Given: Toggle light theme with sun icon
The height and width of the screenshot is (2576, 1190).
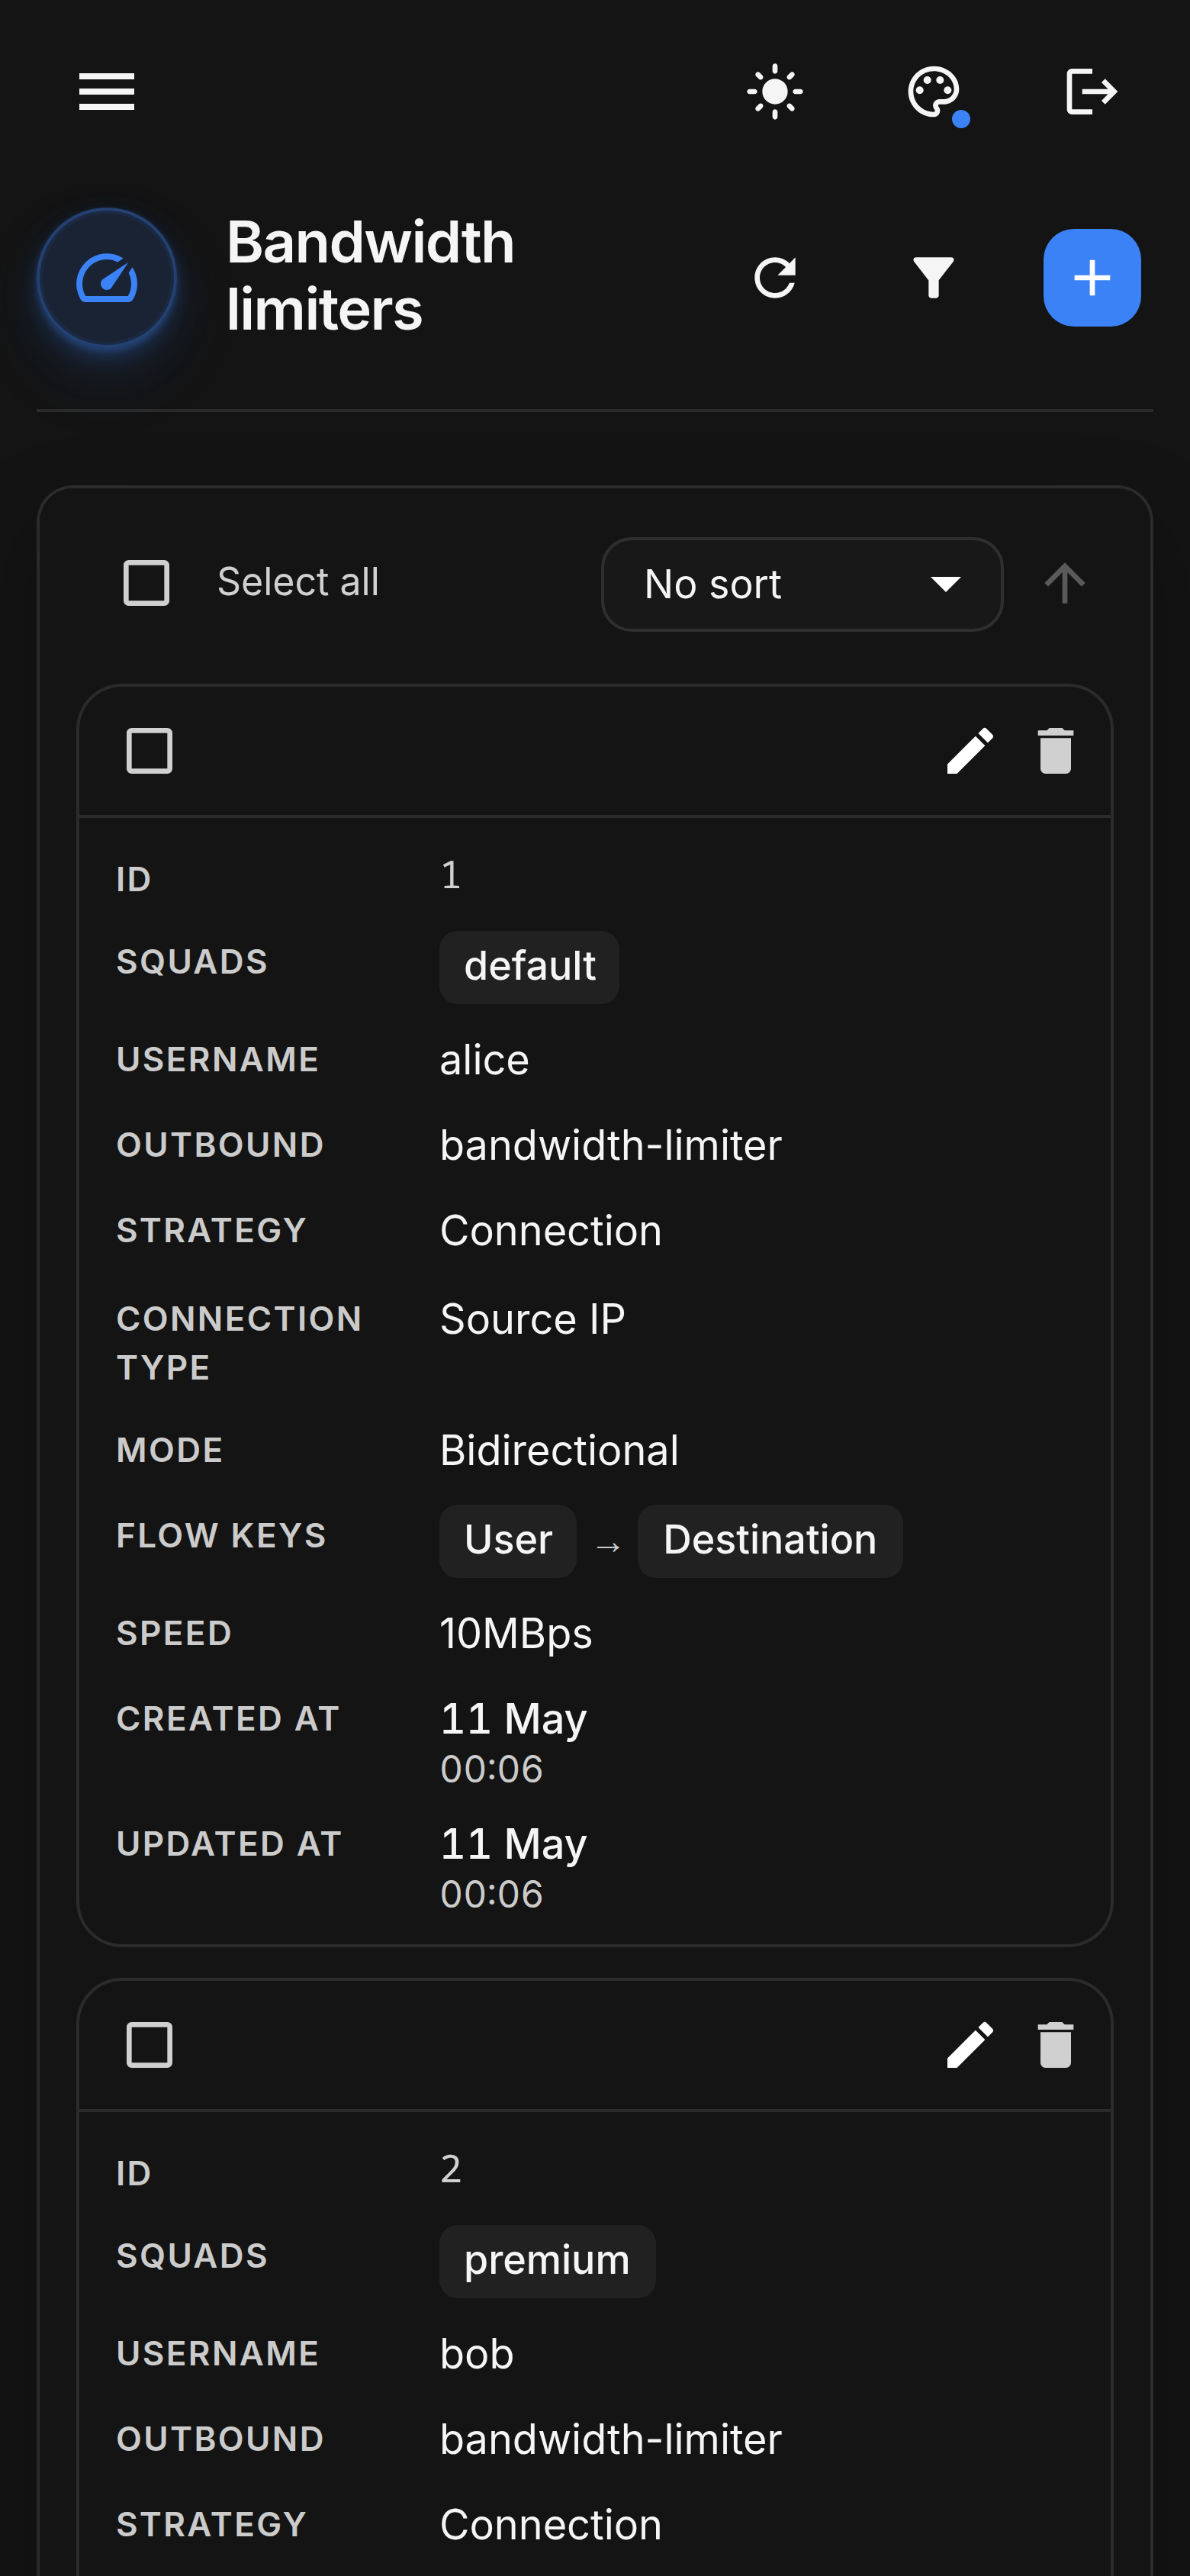Looking at the screenshot, I should click(775, 92).
